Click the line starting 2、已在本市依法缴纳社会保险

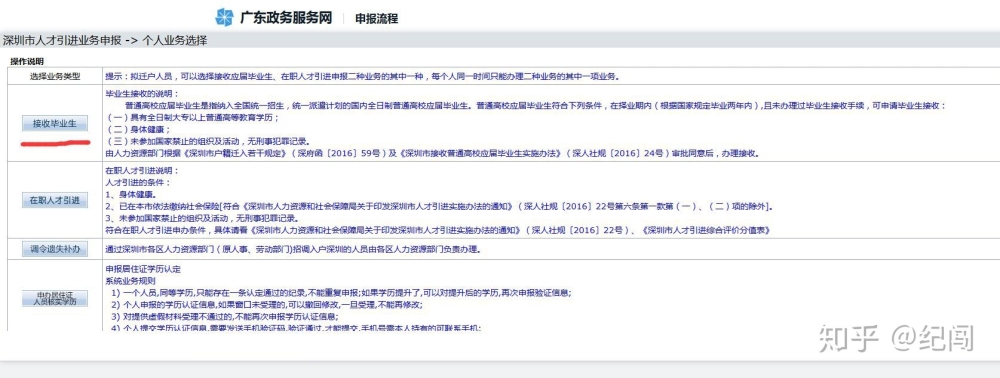click(x=439, y=206)
